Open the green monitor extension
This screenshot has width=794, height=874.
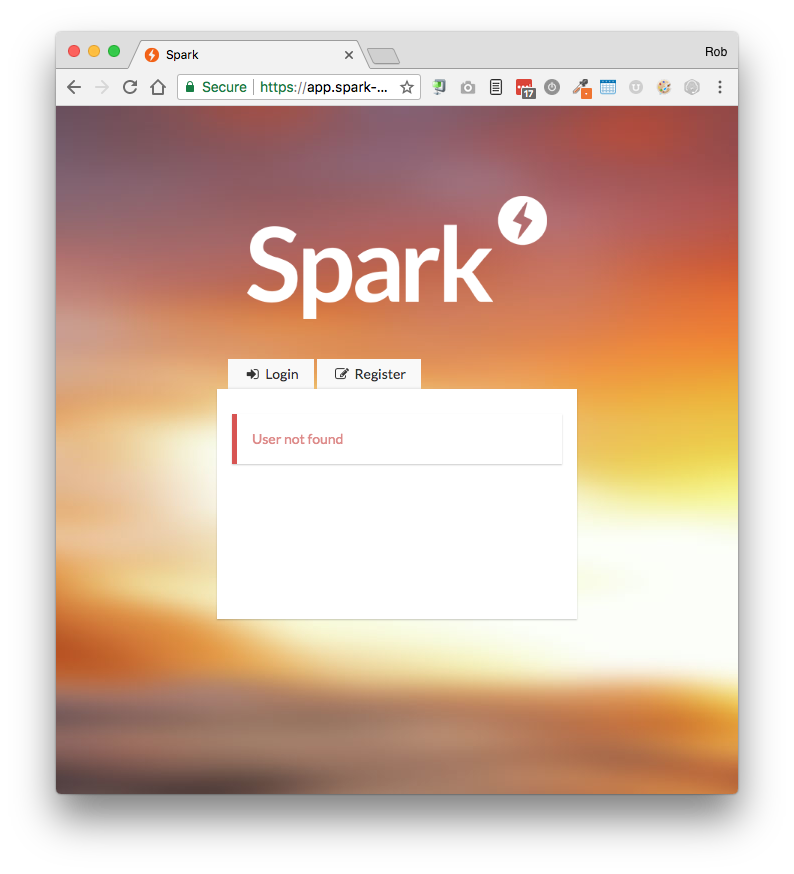439,87
